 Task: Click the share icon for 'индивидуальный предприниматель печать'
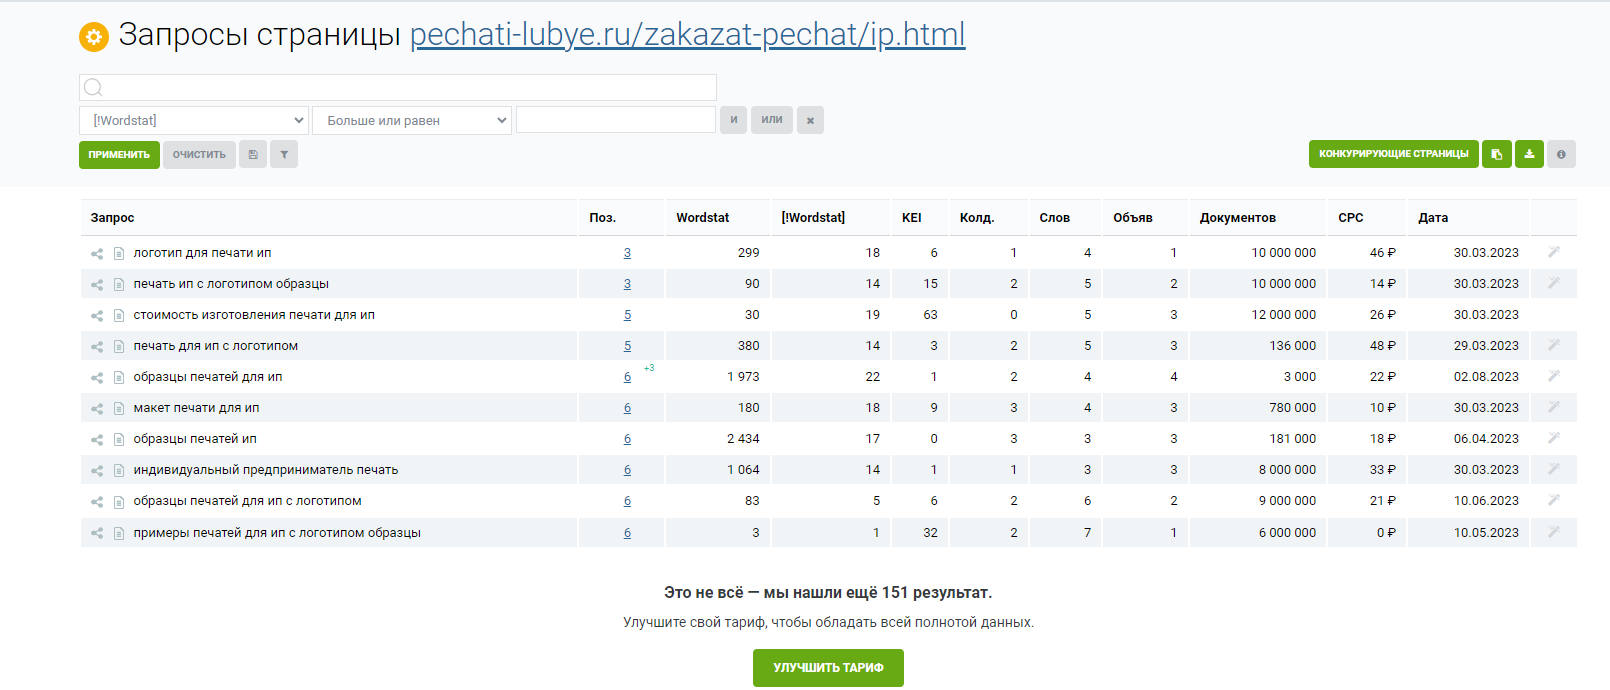(97, 471)
